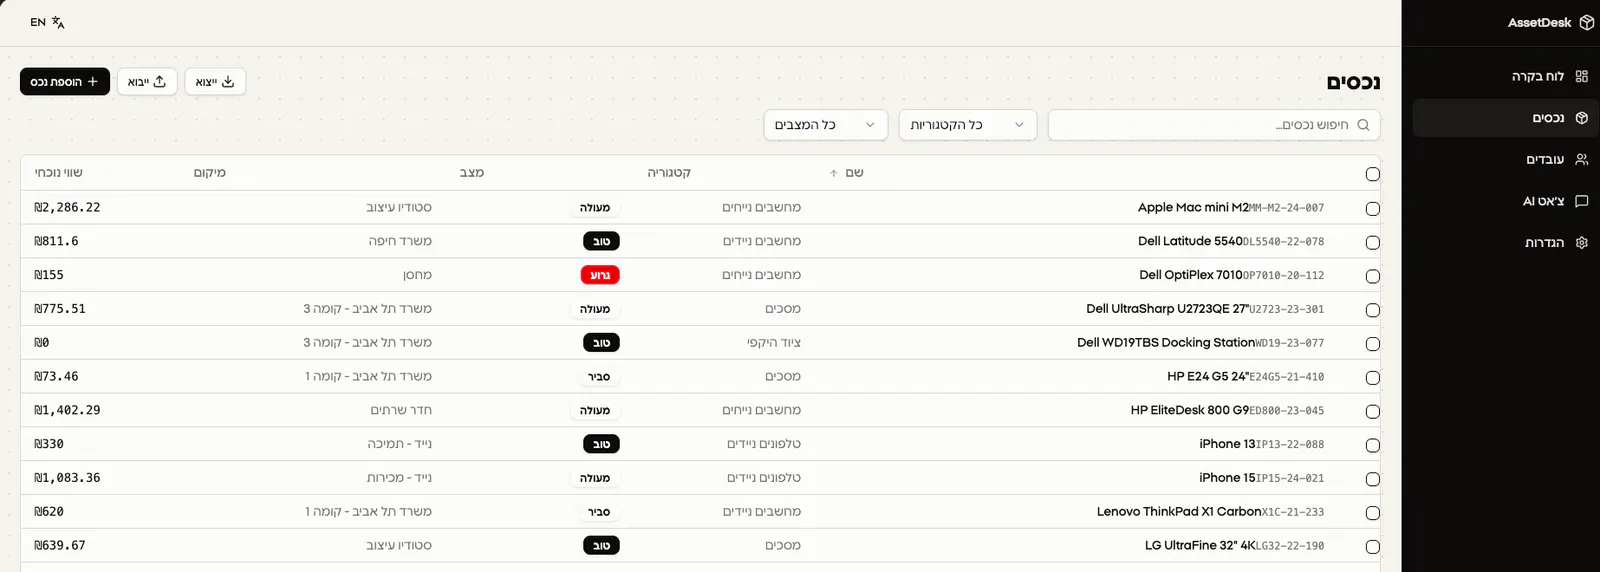This screenshot has width=1600, height=572.
Task: Click category ציוד היקפי
Action: pyautogui.click(x=774, y=342)
